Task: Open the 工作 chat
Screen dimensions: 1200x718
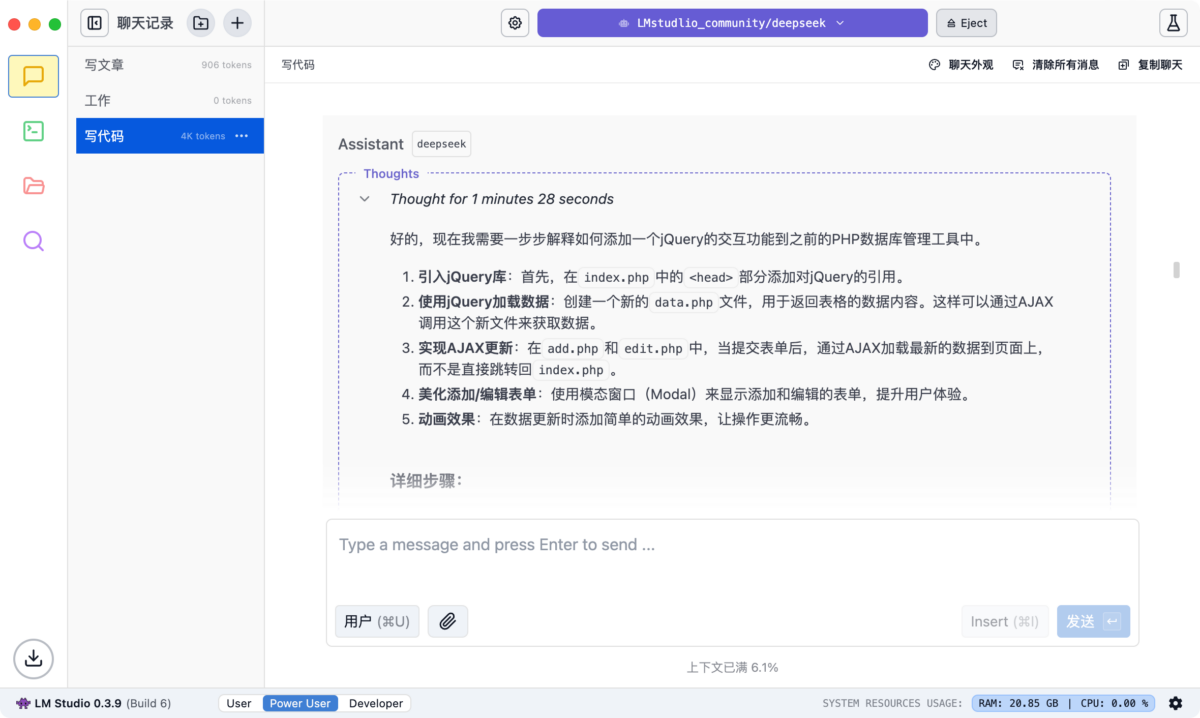Action: (x=170, y=100)
